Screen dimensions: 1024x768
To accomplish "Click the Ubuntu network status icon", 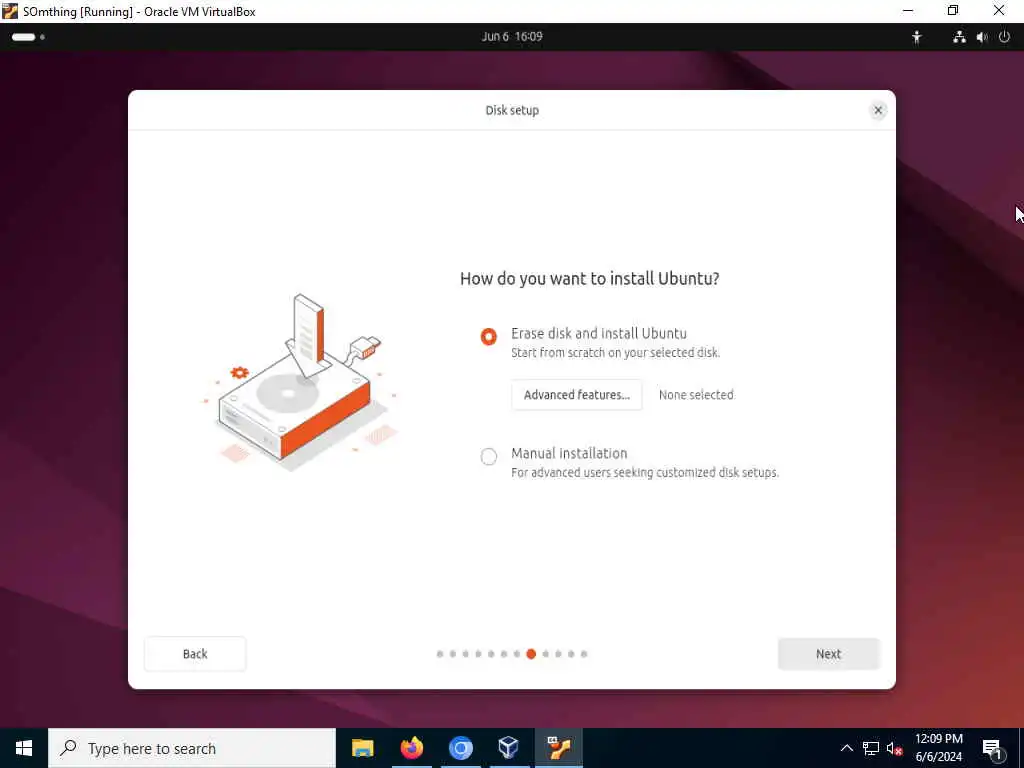I will pyautogui.click(x=959, y=37).
